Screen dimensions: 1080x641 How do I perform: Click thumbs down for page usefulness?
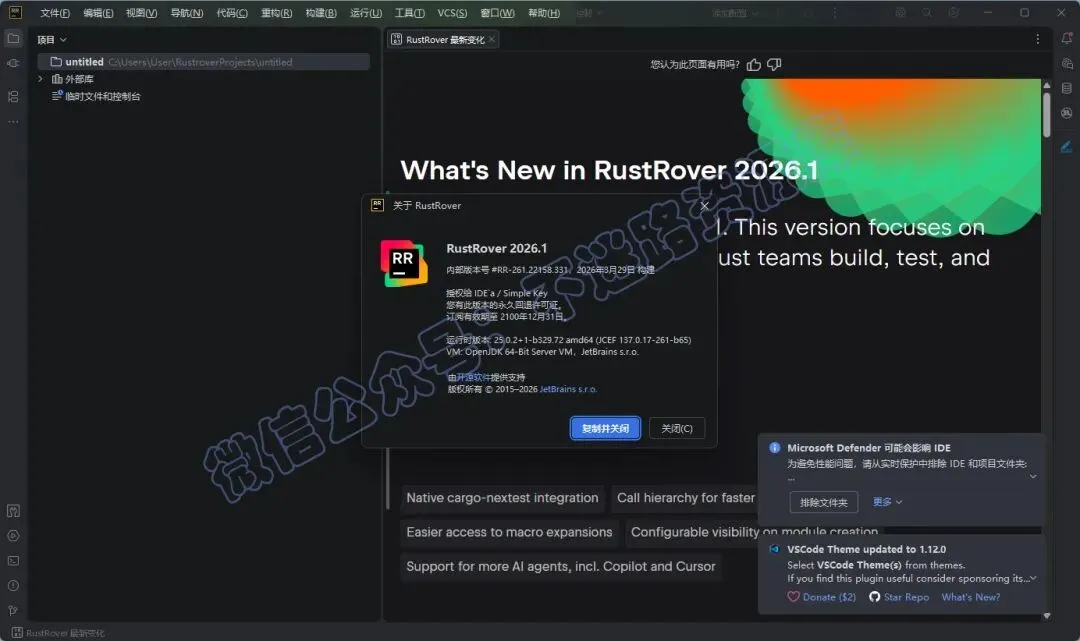tap(774, 65)
